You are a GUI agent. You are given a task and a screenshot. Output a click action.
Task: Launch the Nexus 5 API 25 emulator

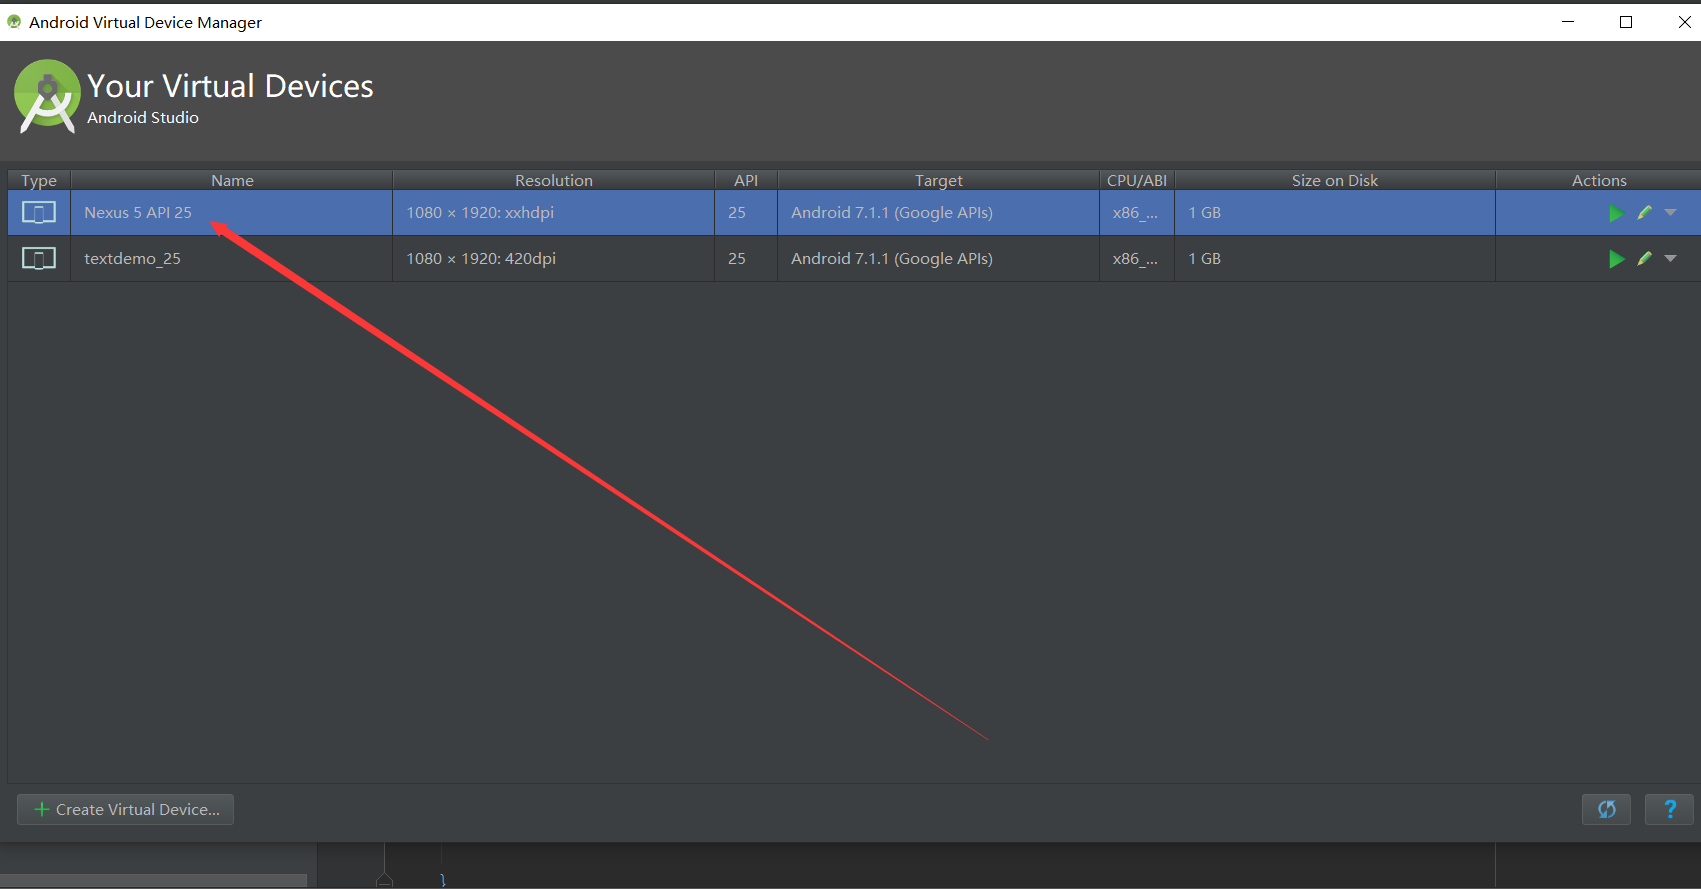pos(1616,213)
